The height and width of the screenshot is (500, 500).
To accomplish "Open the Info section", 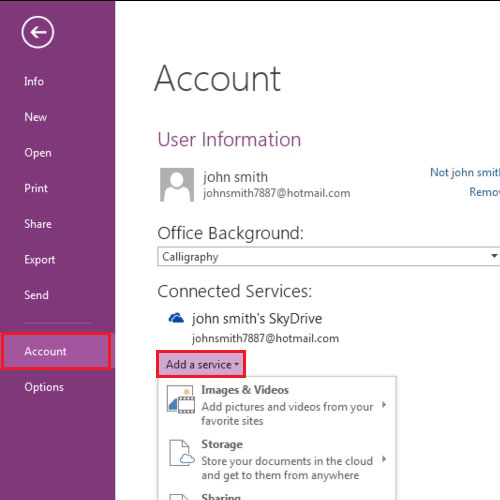I will coord(34,81).
